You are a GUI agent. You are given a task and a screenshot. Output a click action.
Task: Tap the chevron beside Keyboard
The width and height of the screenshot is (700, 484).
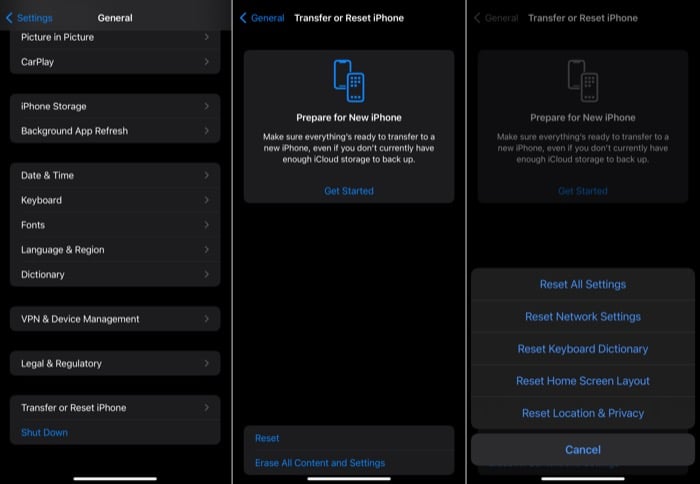(x=206, y=200)
